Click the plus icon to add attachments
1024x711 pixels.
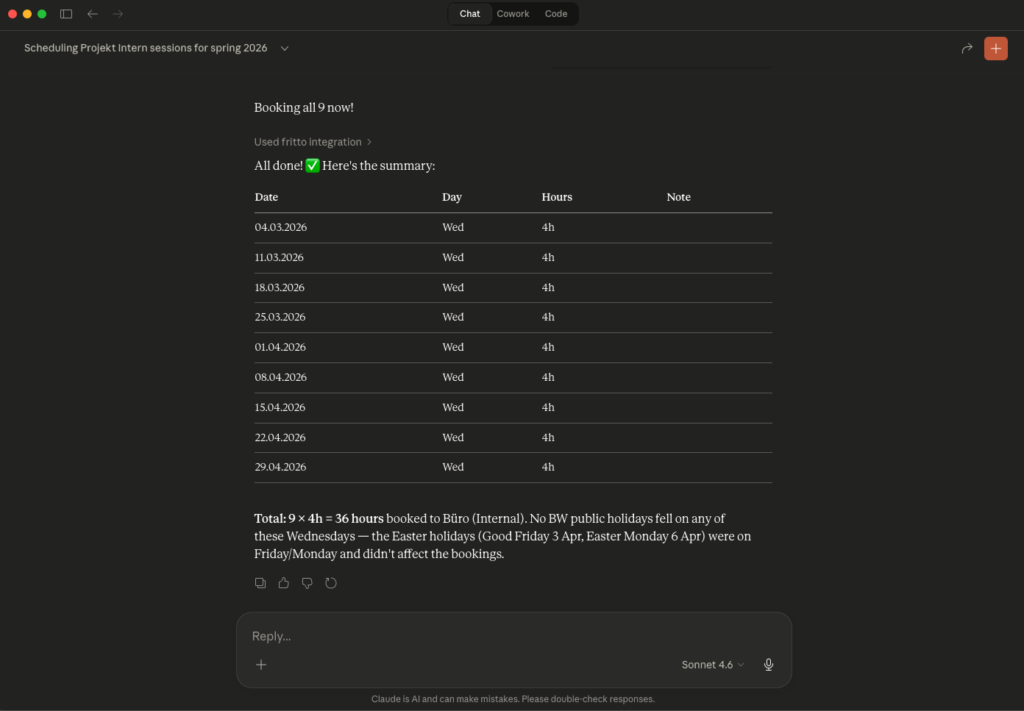261,664
